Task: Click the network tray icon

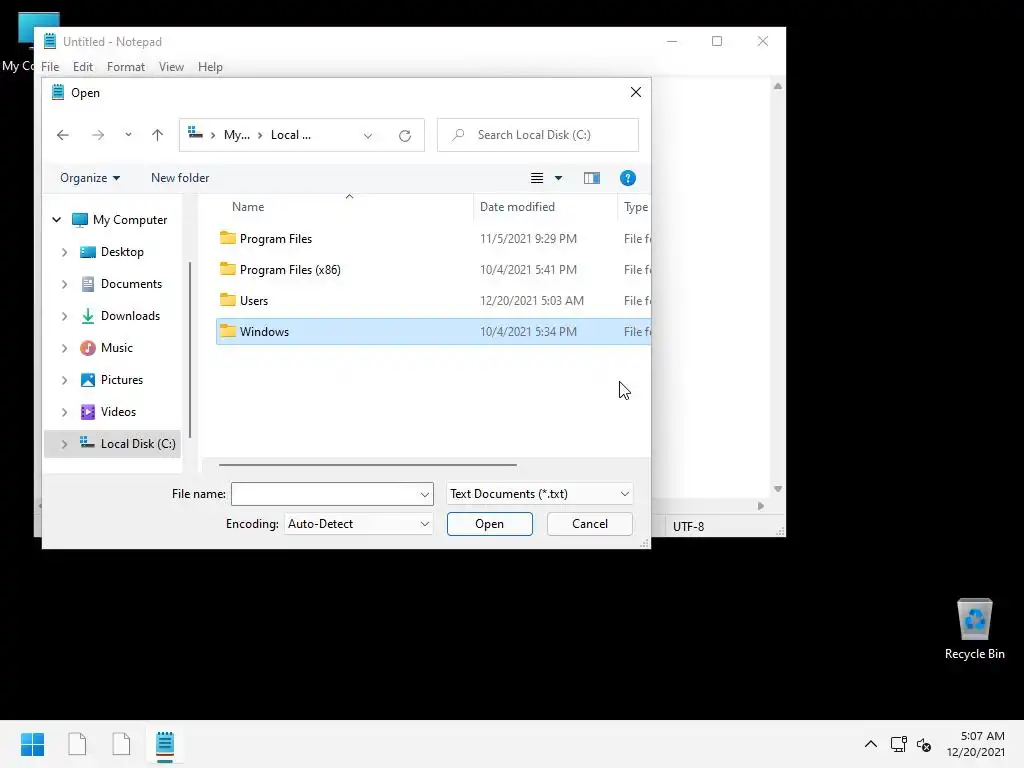Action: [x=899, y=744]
